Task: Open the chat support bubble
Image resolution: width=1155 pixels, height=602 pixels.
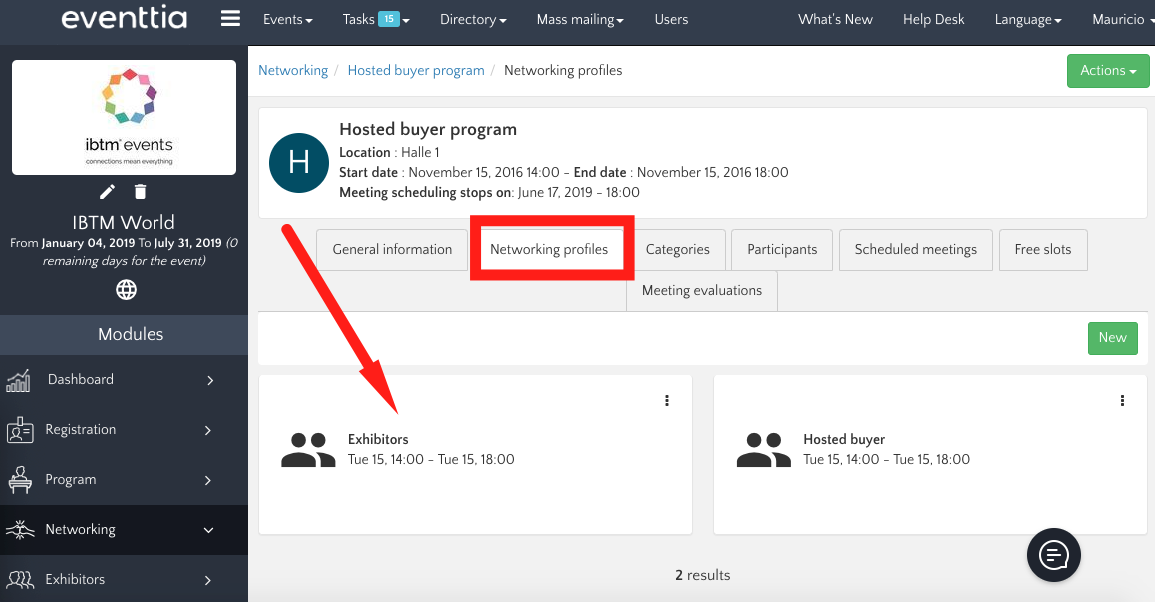Action: (1054, 554)
